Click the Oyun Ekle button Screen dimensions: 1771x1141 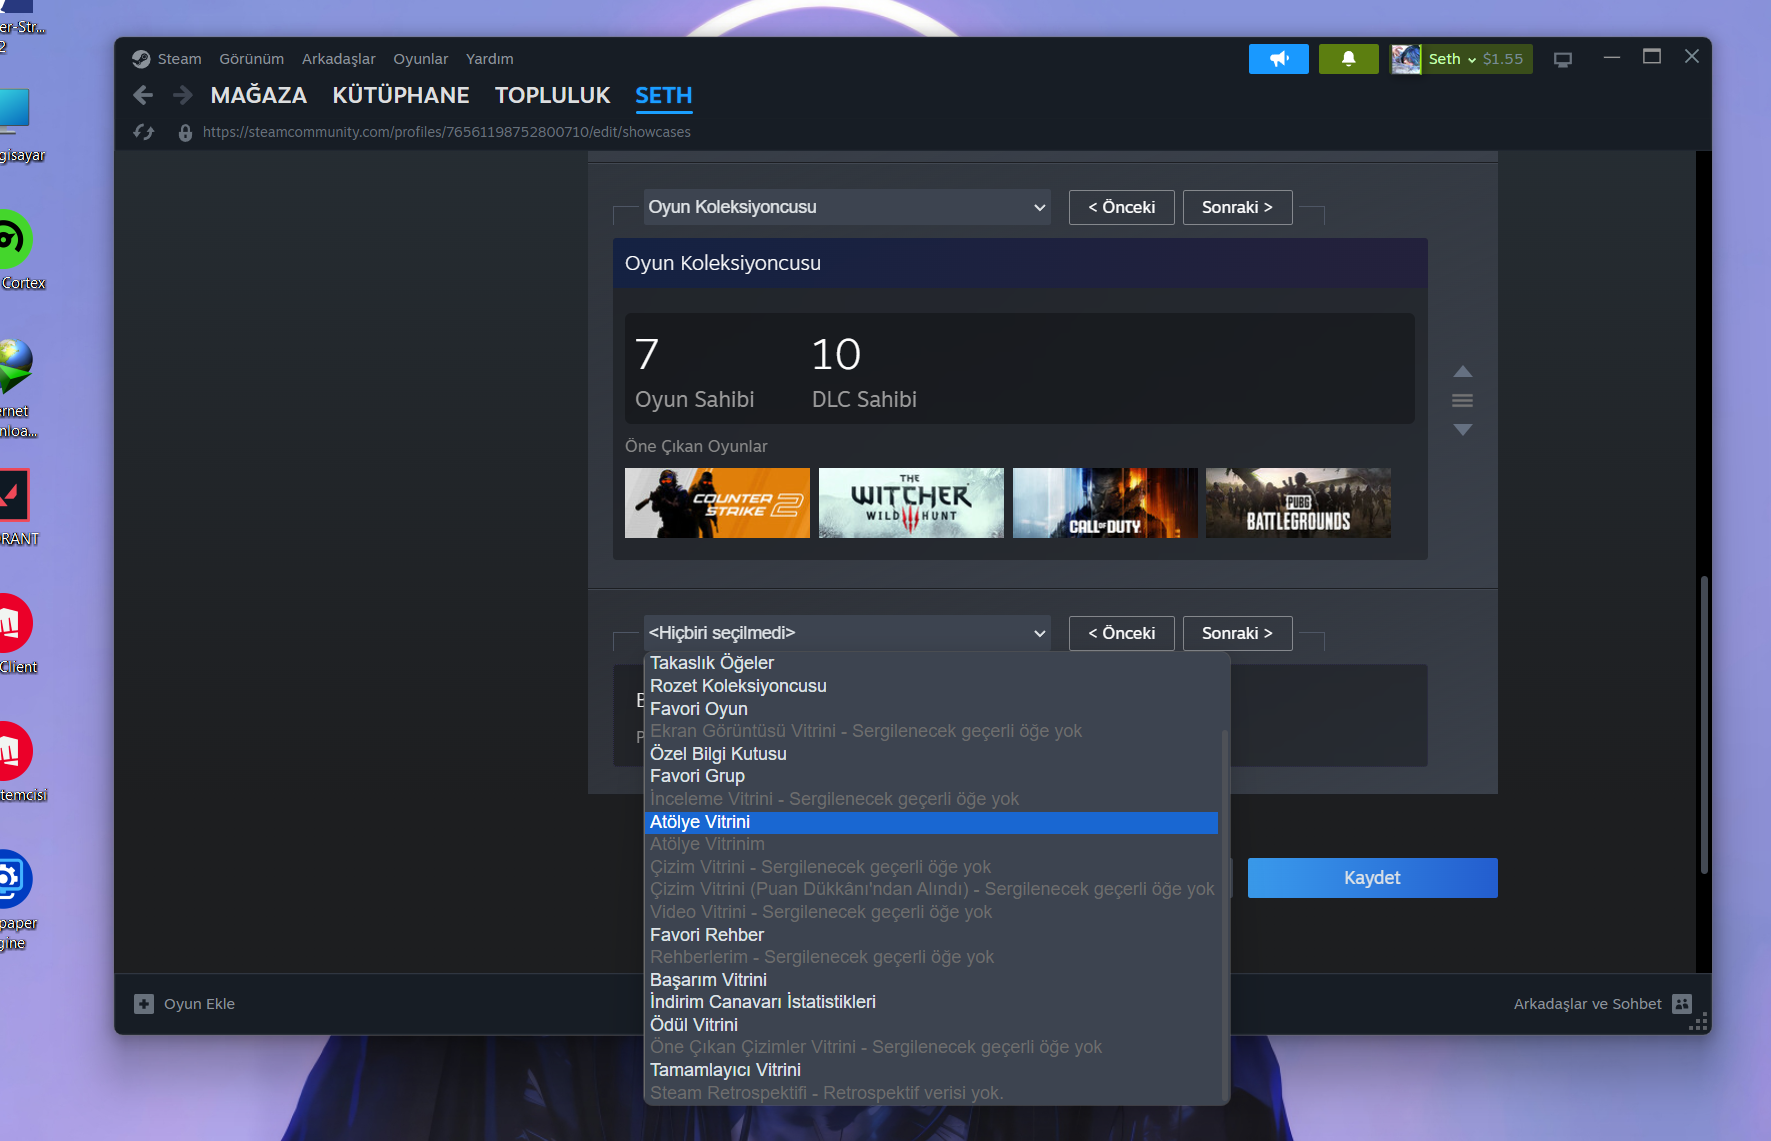(185, 1004)
